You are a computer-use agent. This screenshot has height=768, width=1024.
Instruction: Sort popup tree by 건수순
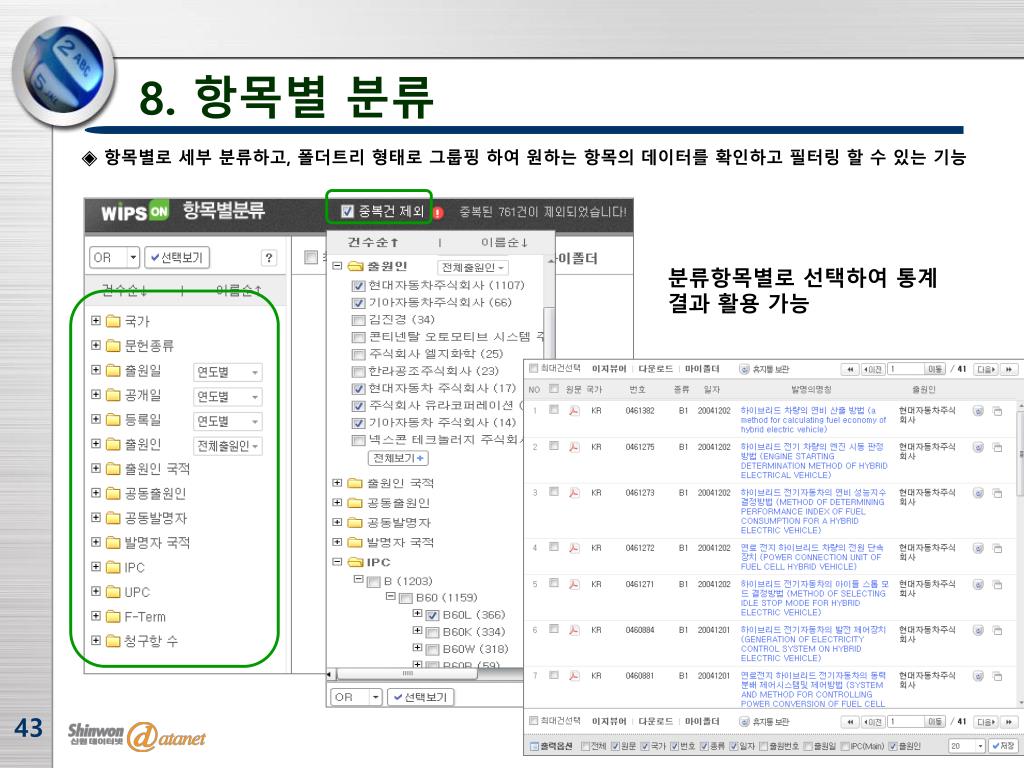click(x=373, y=242)
